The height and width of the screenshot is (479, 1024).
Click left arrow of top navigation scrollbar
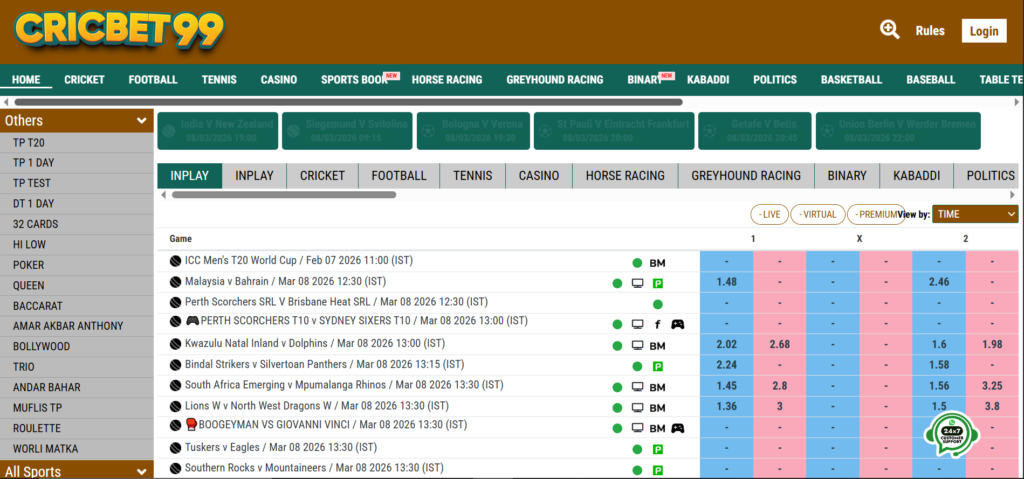click(6, 102)
